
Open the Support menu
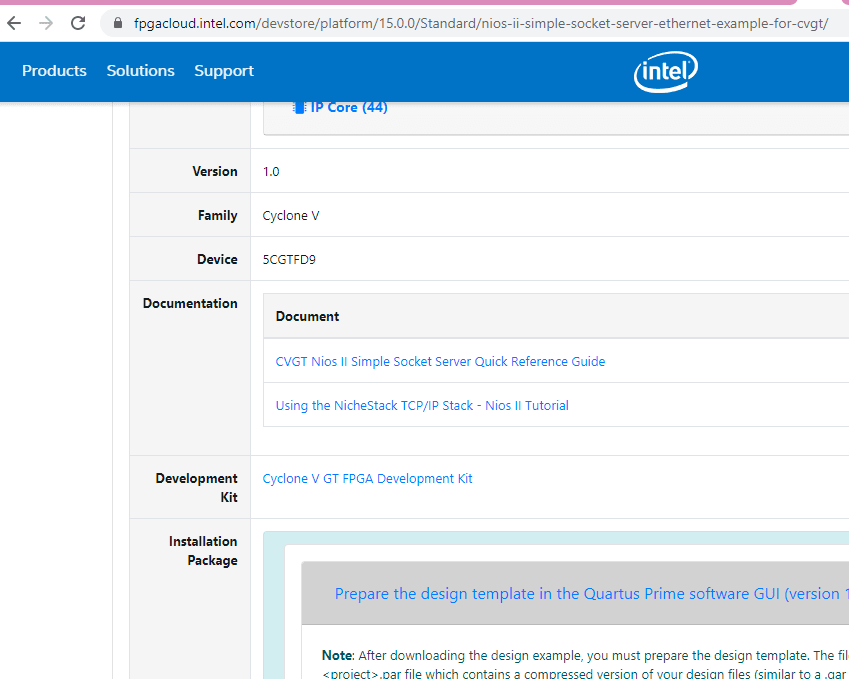coord(224,71)
